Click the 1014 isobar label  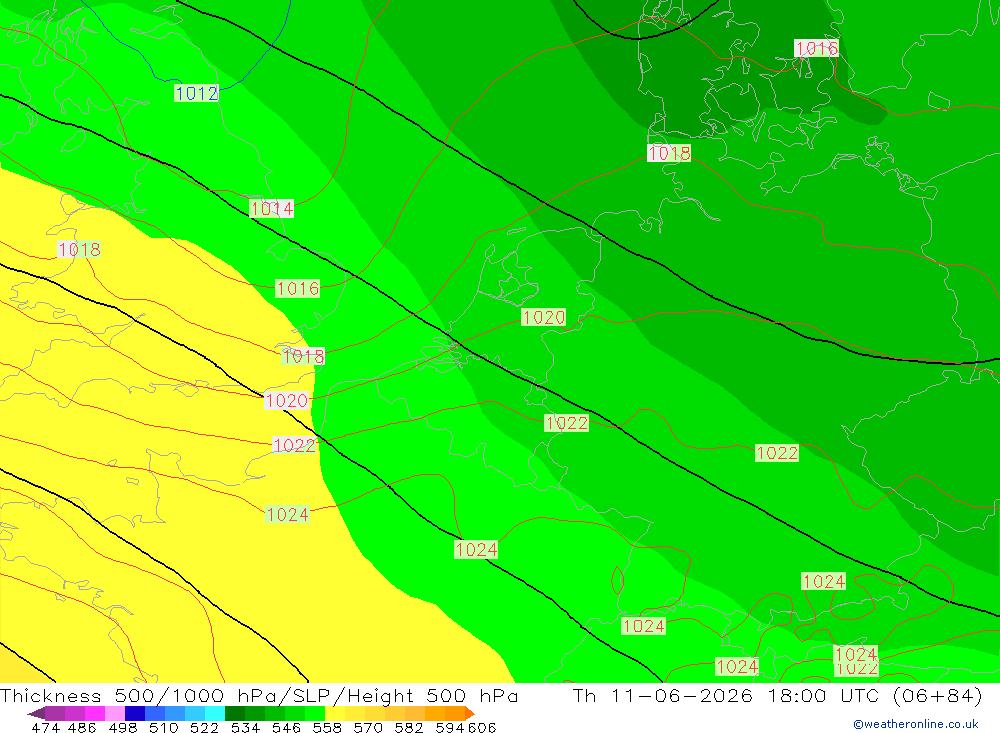pos(272,208)
